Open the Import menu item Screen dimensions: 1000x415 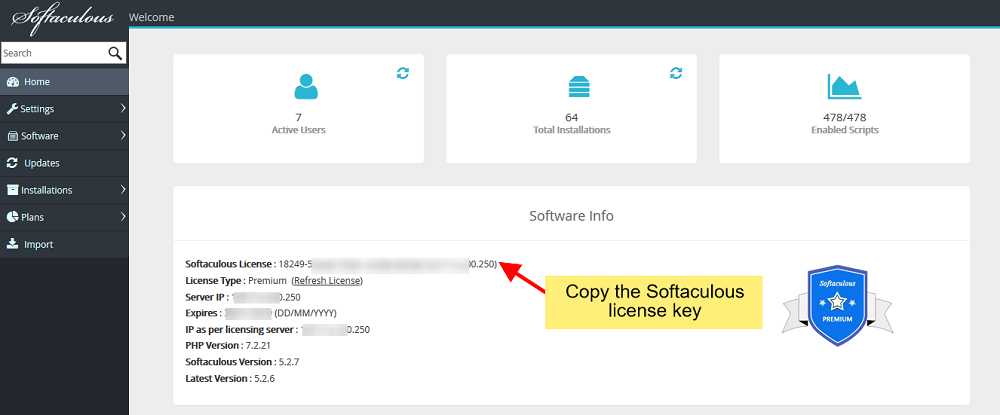pyautogui.click(x=64, y=244)
